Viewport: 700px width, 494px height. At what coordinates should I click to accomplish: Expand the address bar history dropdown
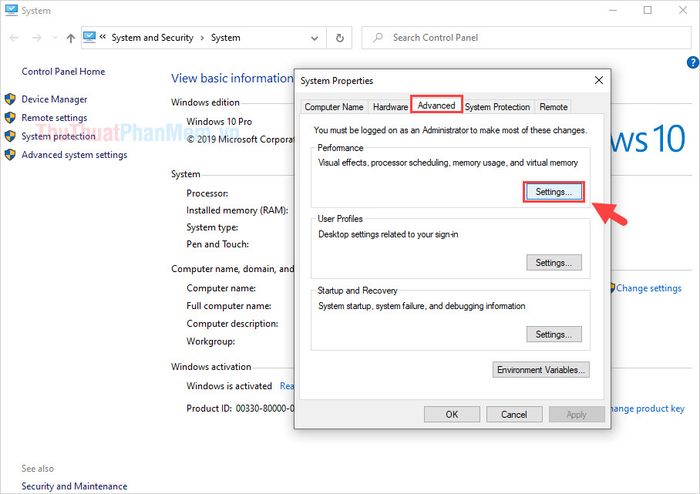tap(314, 38)
